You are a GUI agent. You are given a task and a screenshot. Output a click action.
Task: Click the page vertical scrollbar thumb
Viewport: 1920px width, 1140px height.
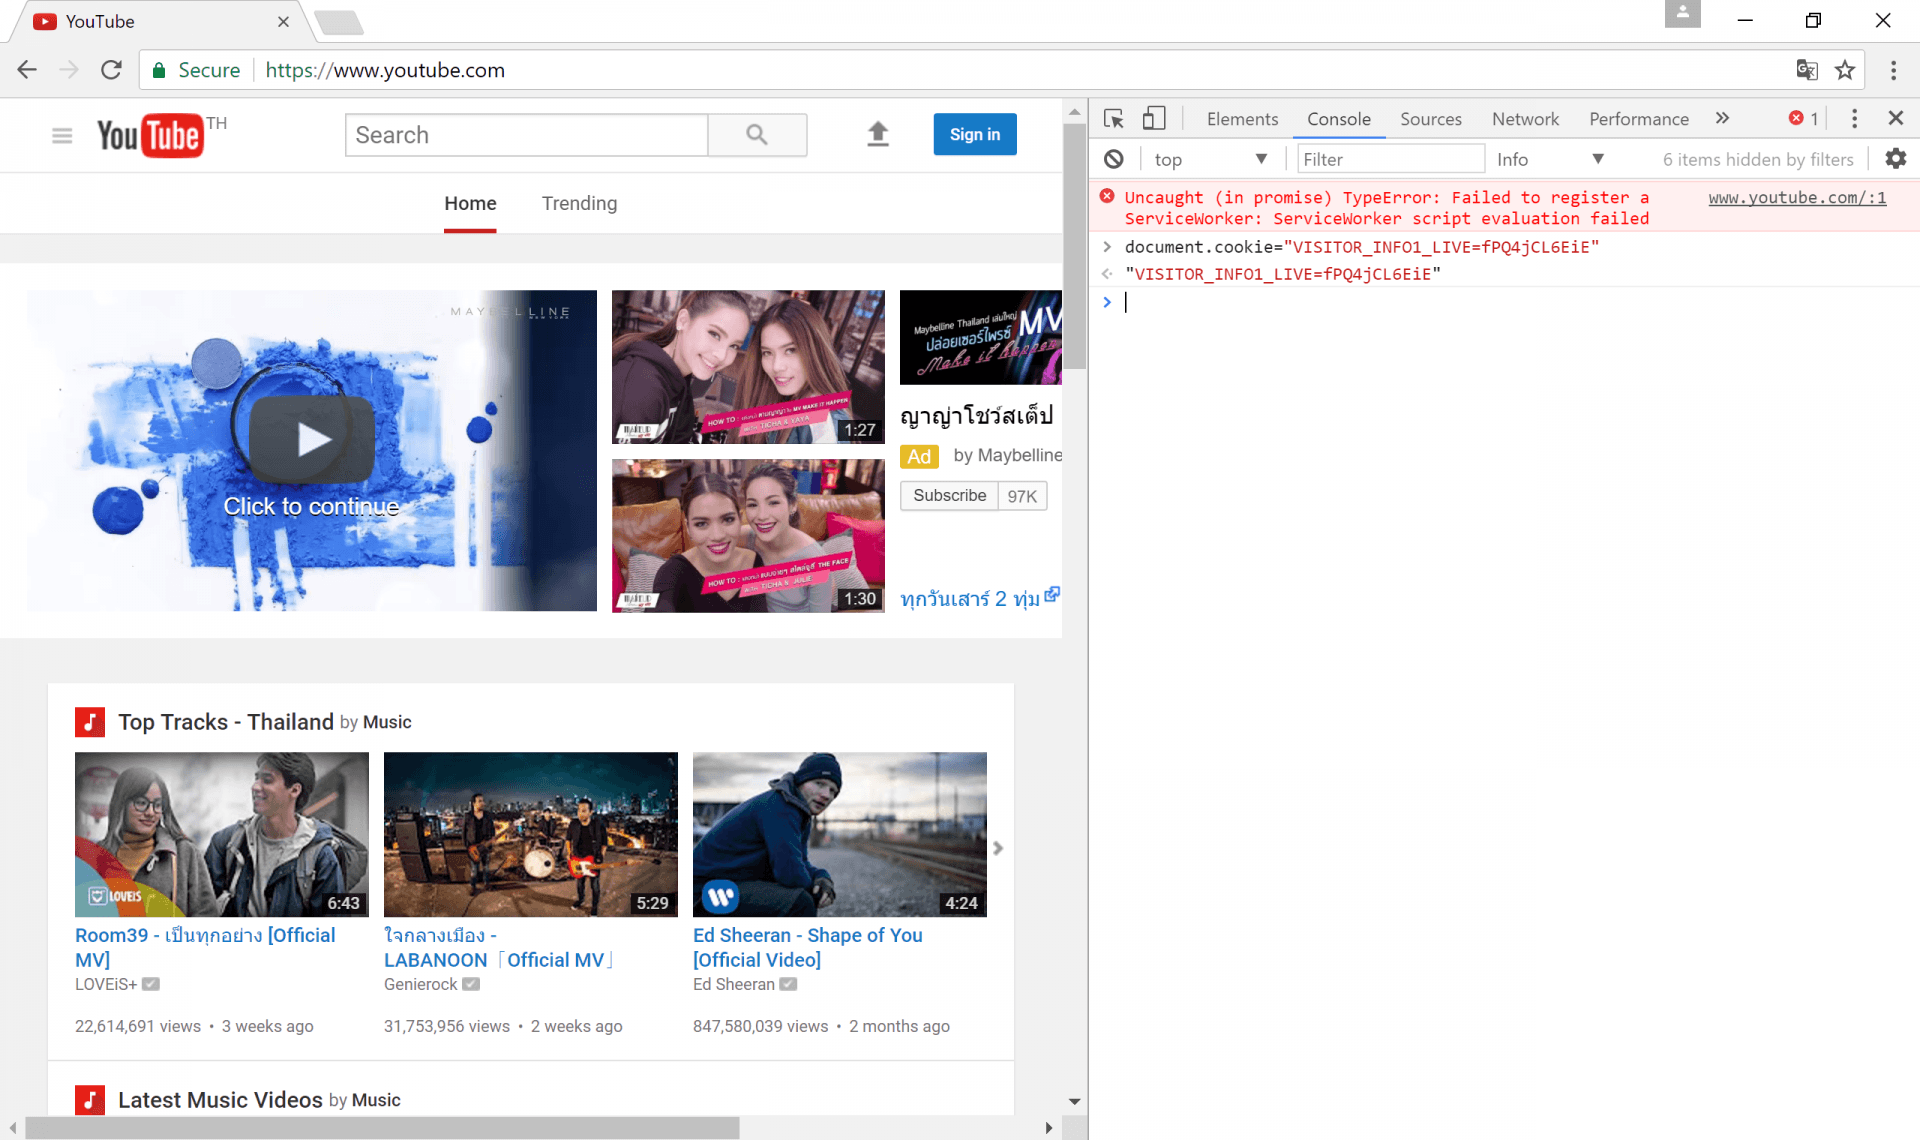coord(1074,247)
